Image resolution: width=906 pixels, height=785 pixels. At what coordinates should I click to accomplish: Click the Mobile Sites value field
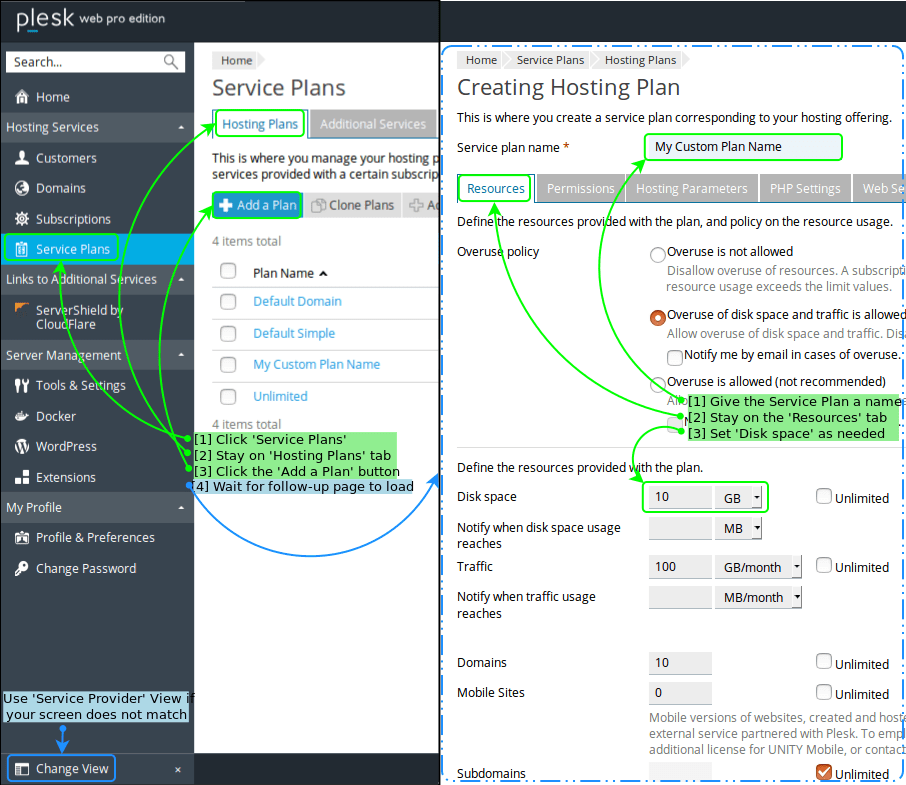point(680,693)
